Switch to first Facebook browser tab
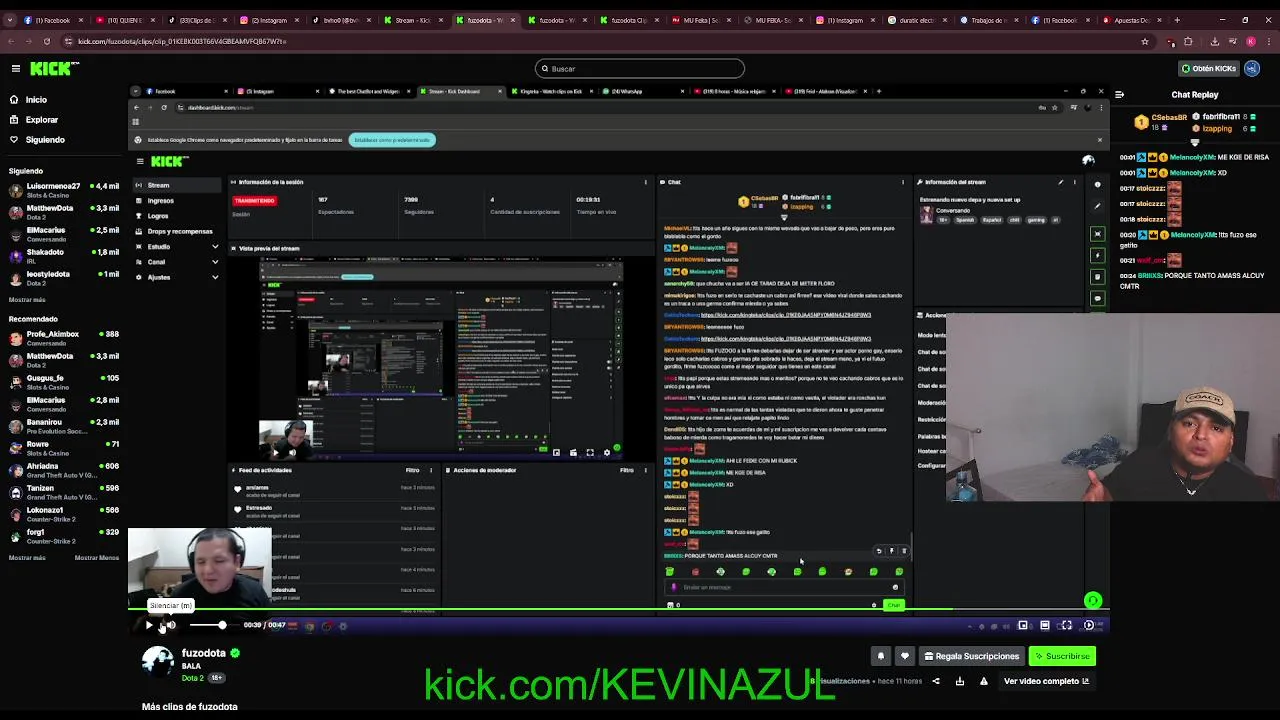 (55, 20)
